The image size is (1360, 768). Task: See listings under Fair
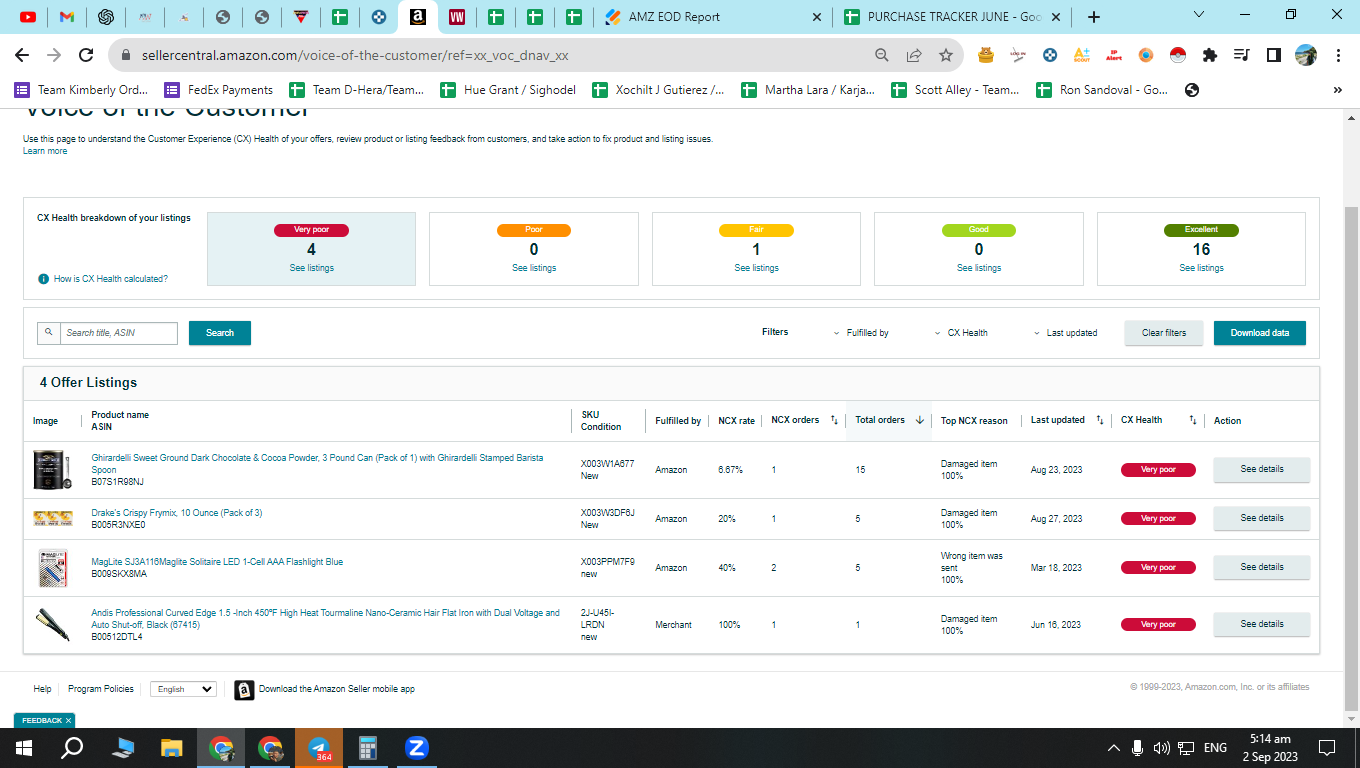pos(756,268)
